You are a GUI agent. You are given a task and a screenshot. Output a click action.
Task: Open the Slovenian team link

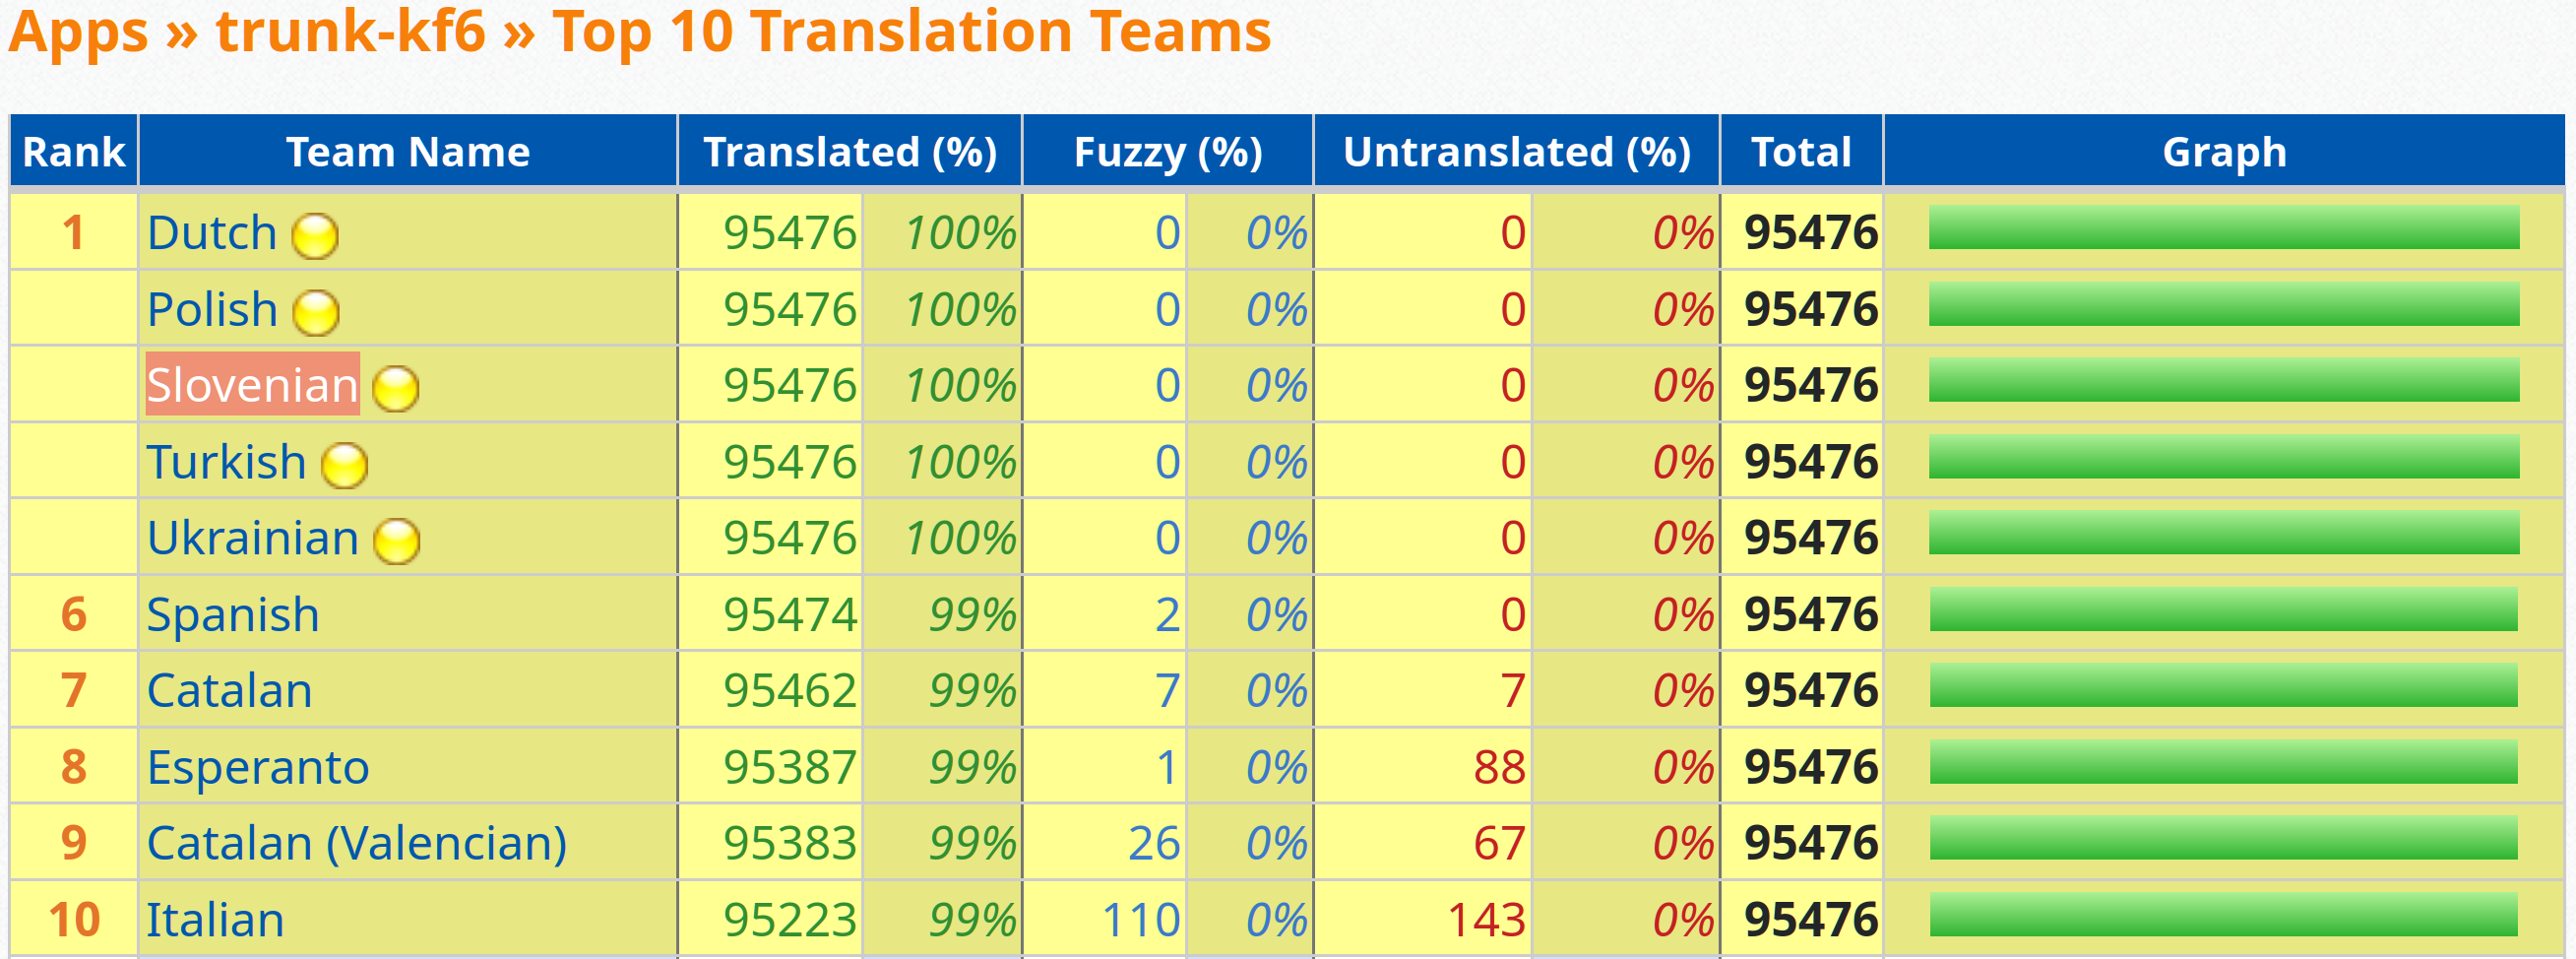[x=252, y=385]
